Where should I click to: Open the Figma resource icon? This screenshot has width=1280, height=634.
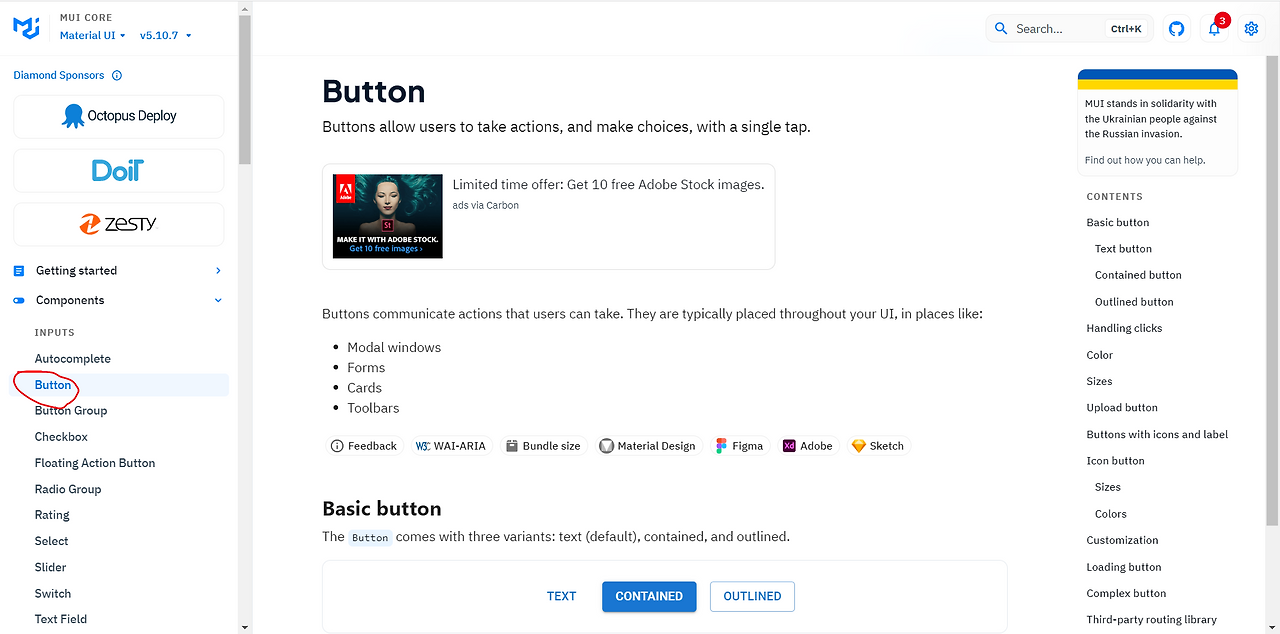pos(719,445)
